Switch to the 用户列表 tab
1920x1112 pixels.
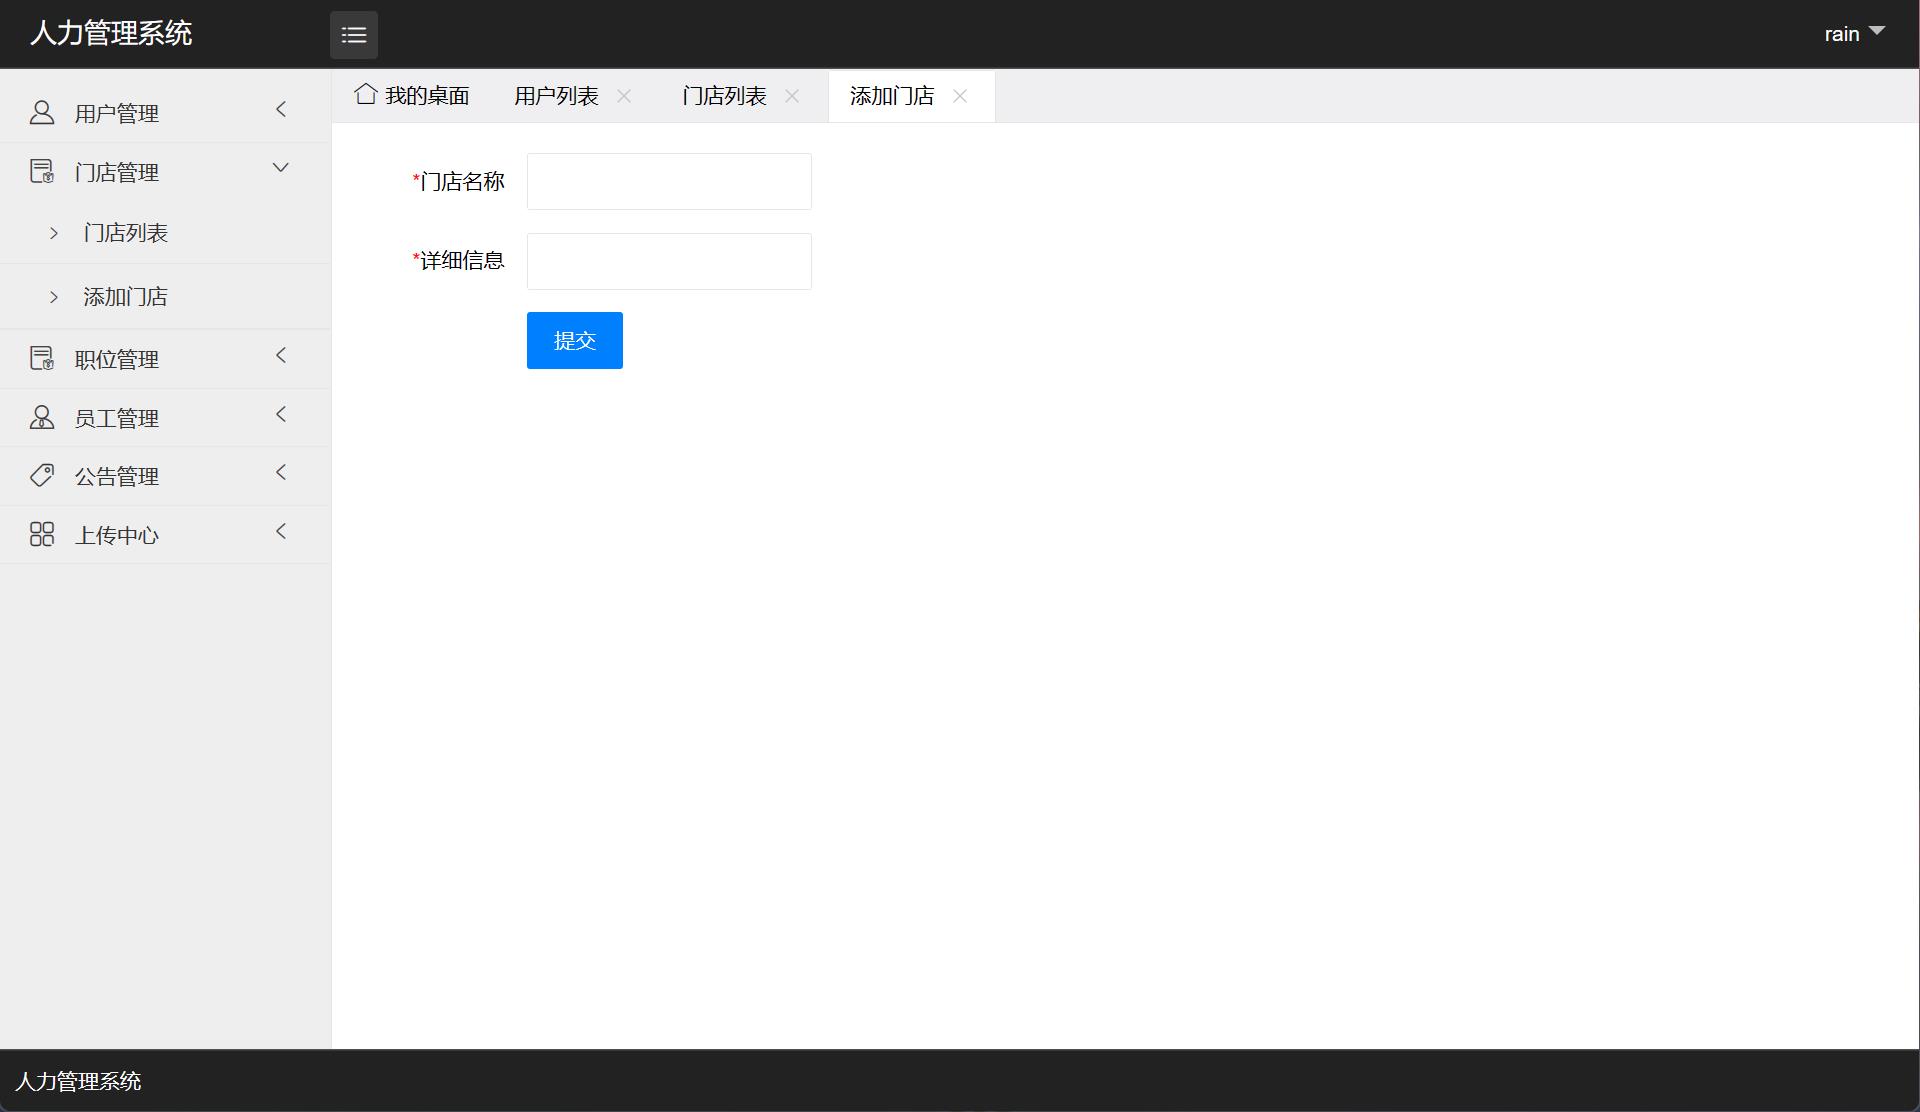pos(556,95)
